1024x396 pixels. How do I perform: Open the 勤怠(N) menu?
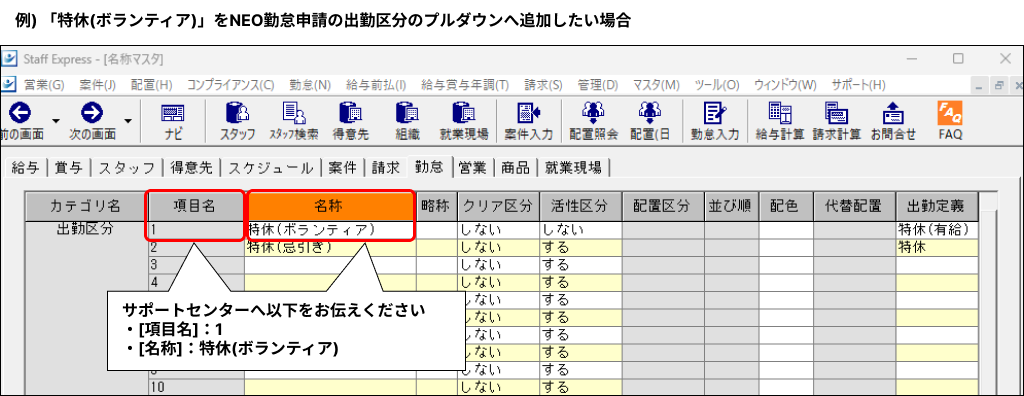310,85
